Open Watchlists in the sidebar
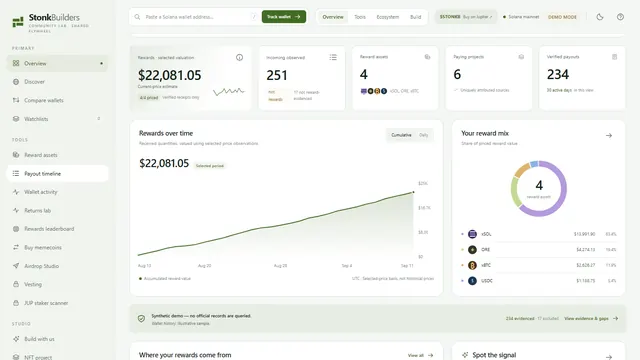Image resolution: width=640 pixels, height=360 pixels. [x=57, y=119]
